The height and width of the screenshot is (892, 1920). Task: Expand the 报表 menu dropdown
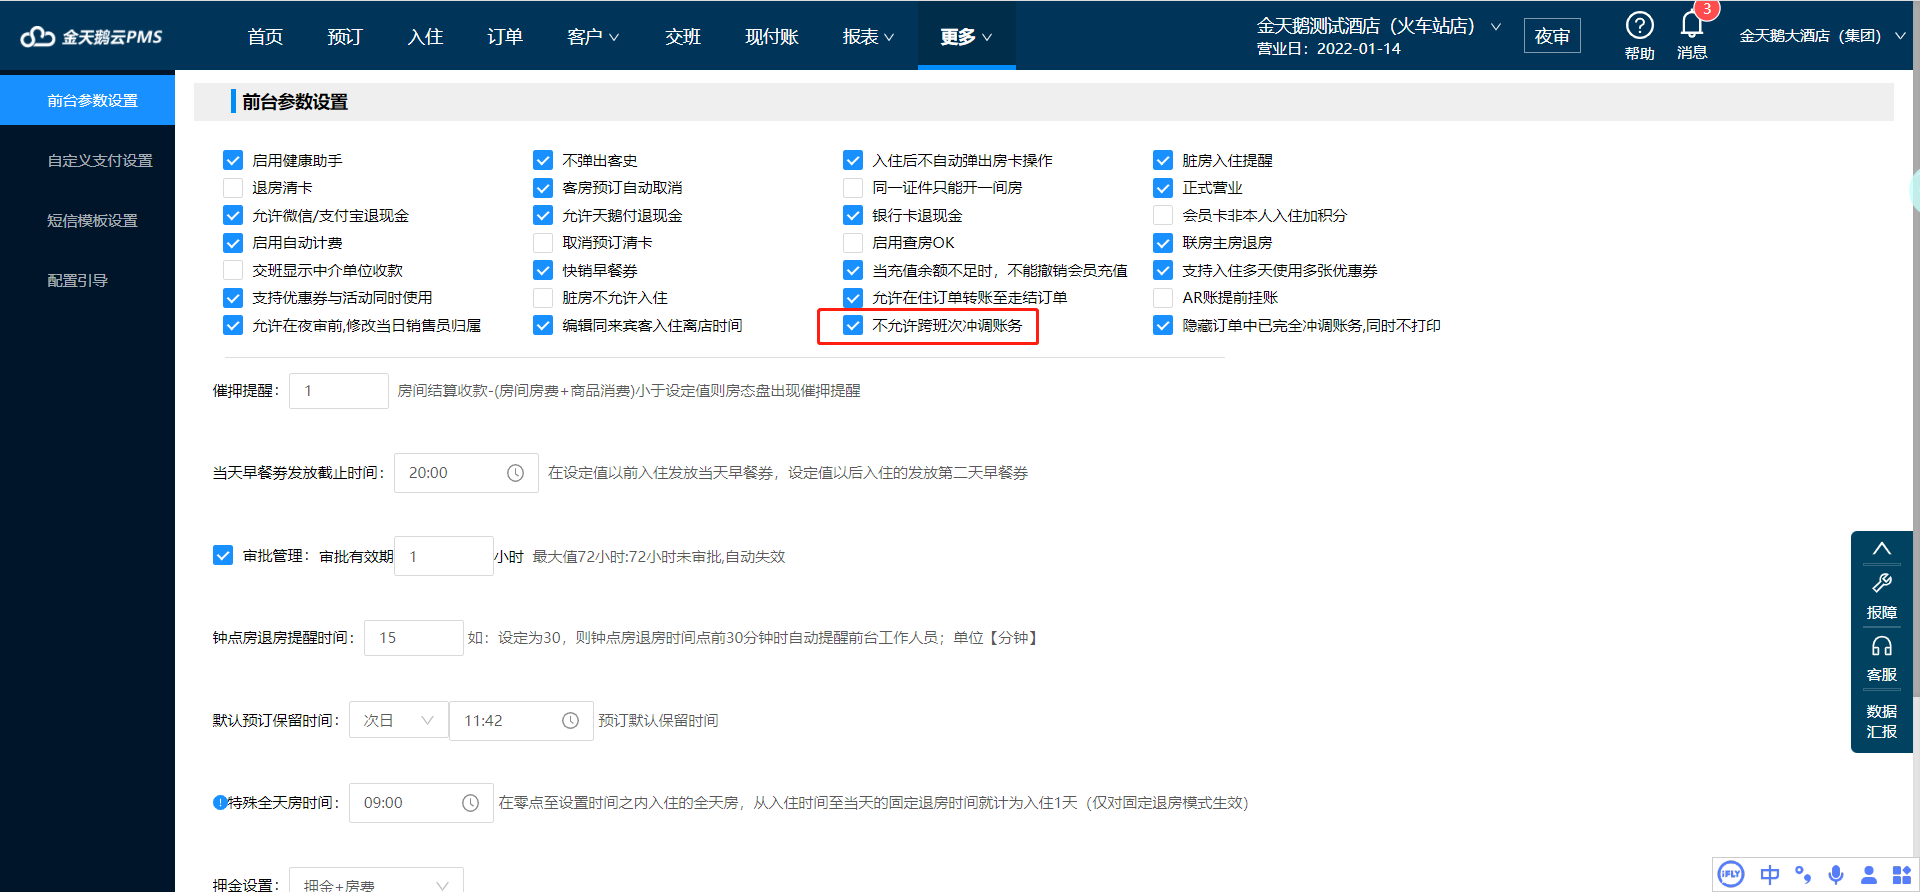pyautogui.click(x=868, y=37)
